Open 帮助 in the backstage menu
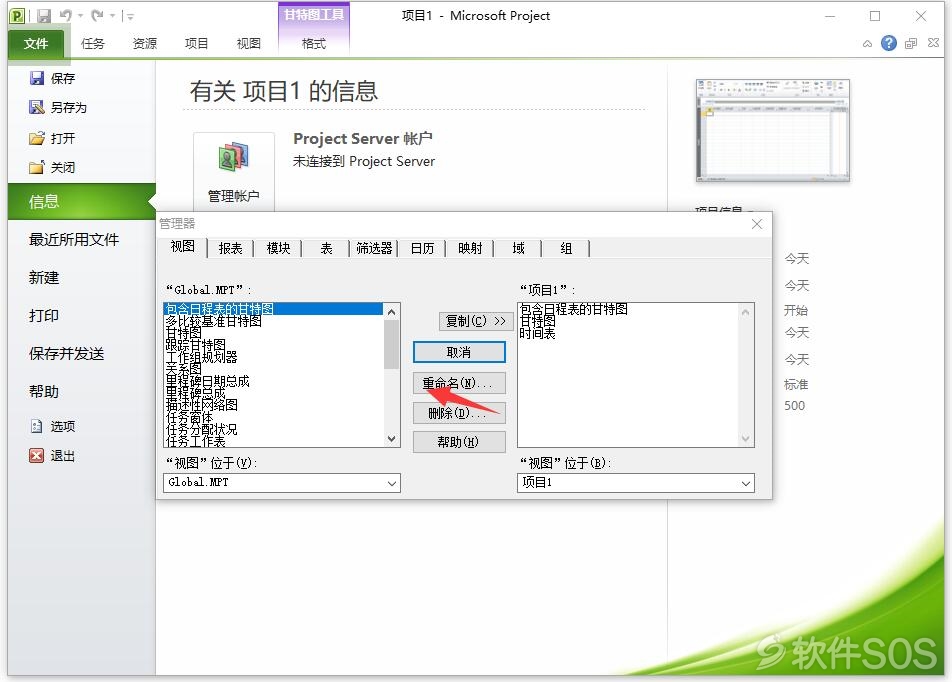952x682 pixels. click(44, 392)
